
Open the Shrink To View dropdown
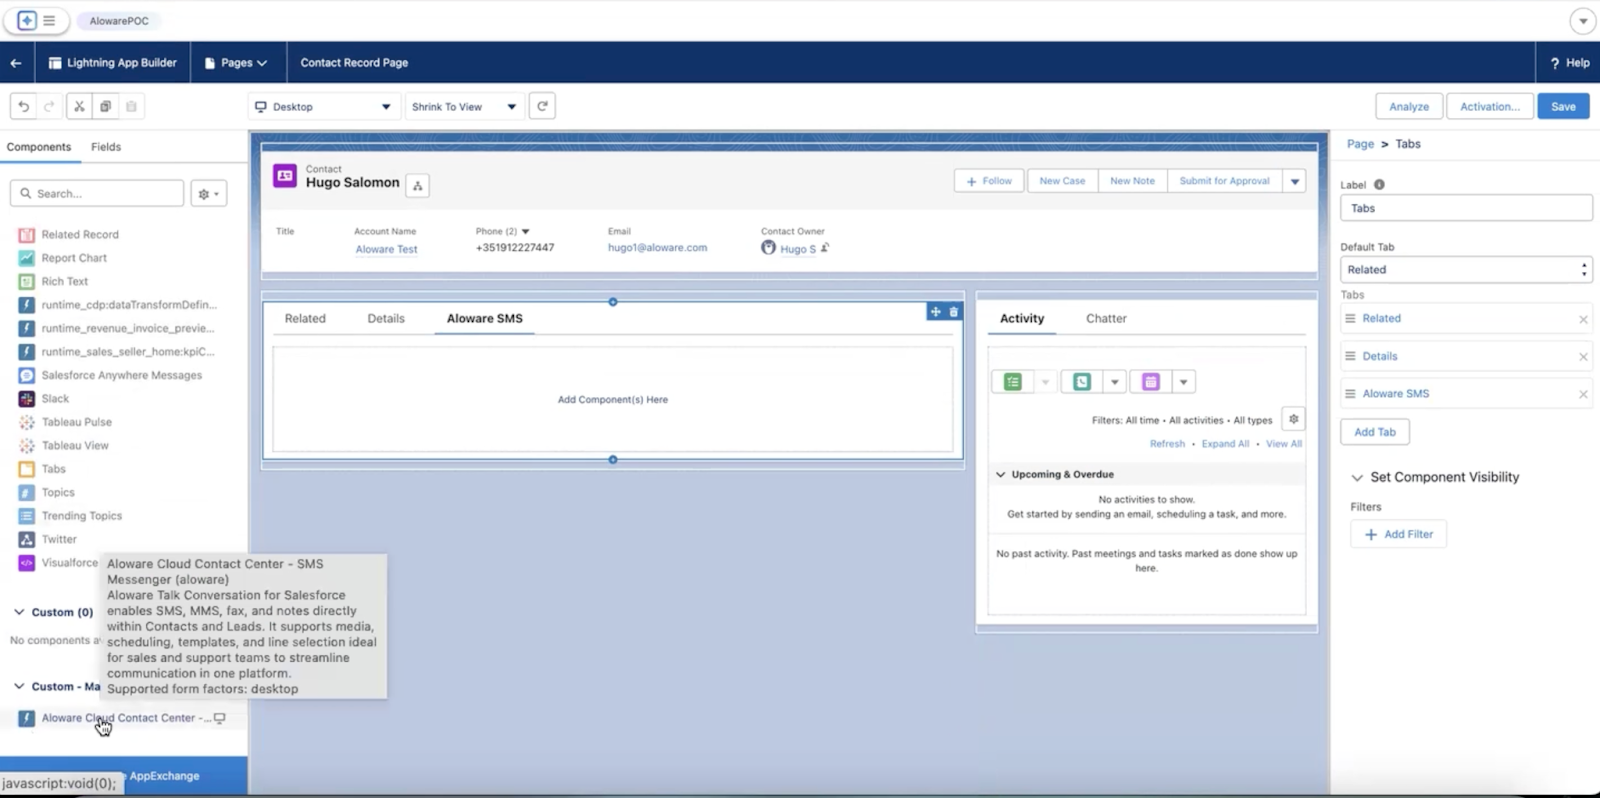pos(464,107)
